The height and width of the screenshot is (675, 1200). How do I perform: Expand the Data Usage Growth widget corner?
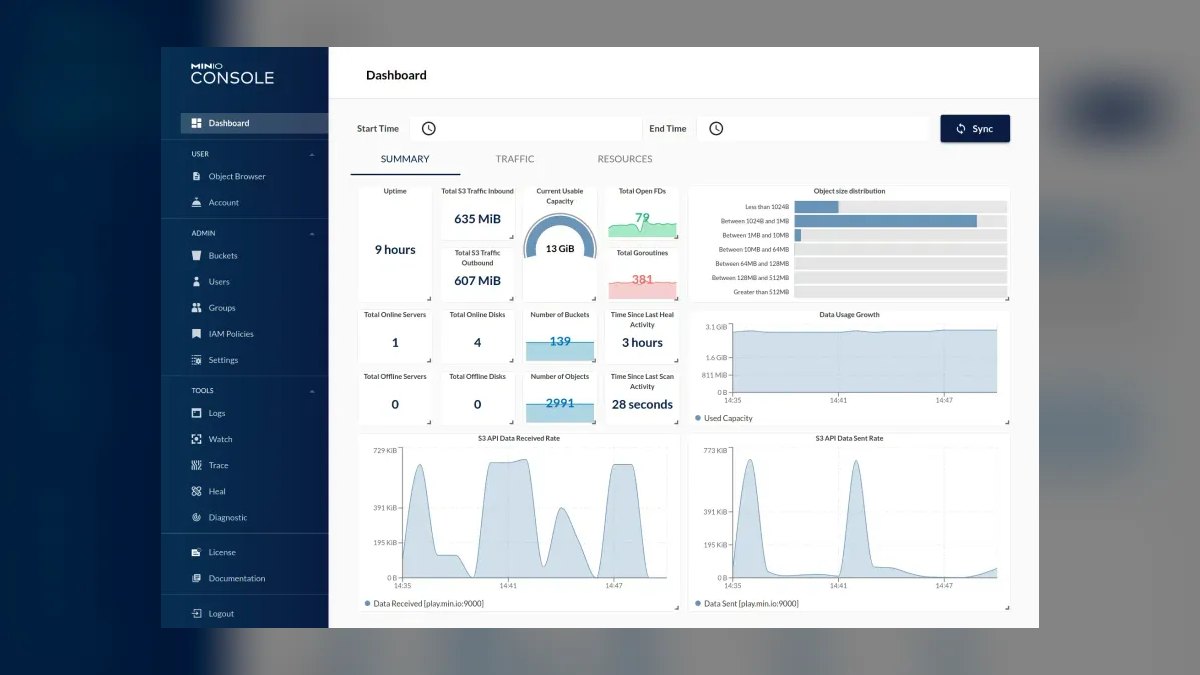click(1006, 423)
